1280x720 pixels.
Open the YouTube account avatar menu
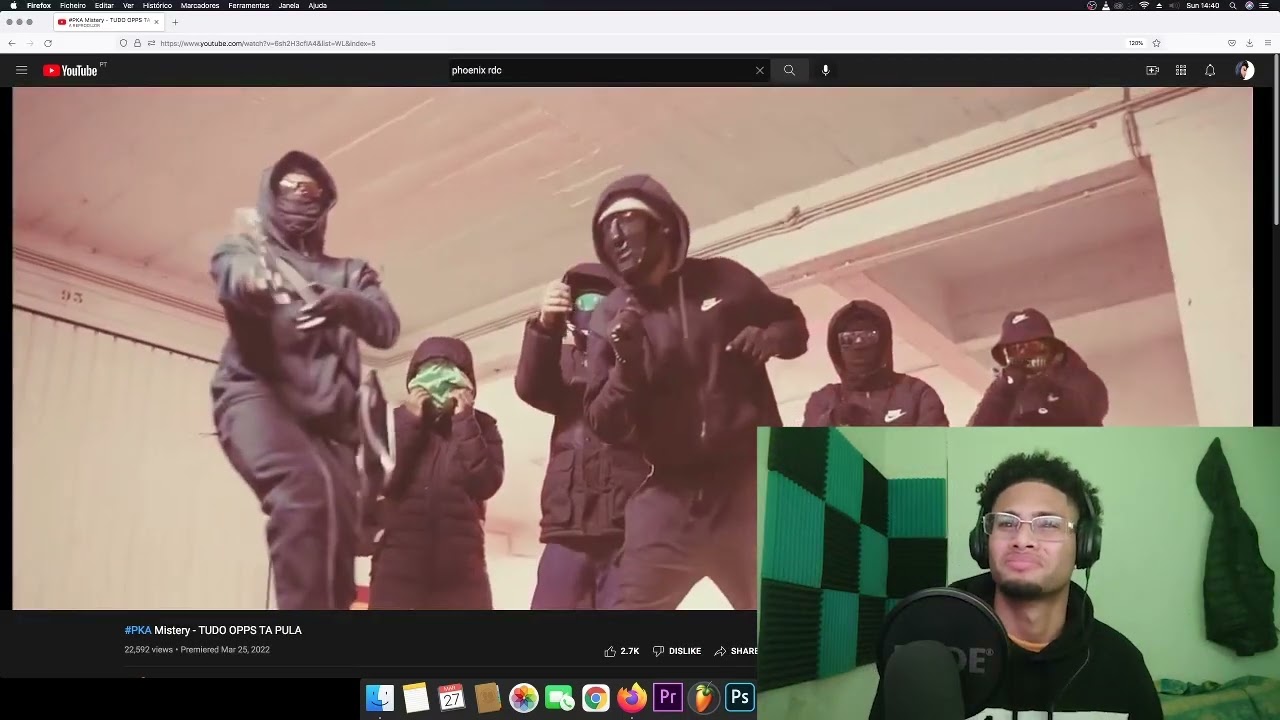1245,70
